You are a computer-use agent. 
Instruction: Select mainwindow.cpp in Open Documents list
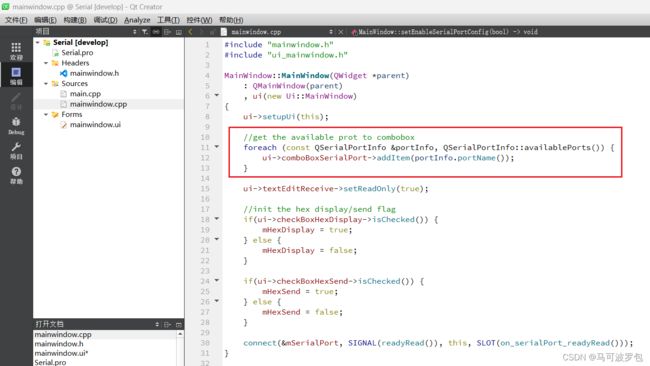(x=63, y=334)
